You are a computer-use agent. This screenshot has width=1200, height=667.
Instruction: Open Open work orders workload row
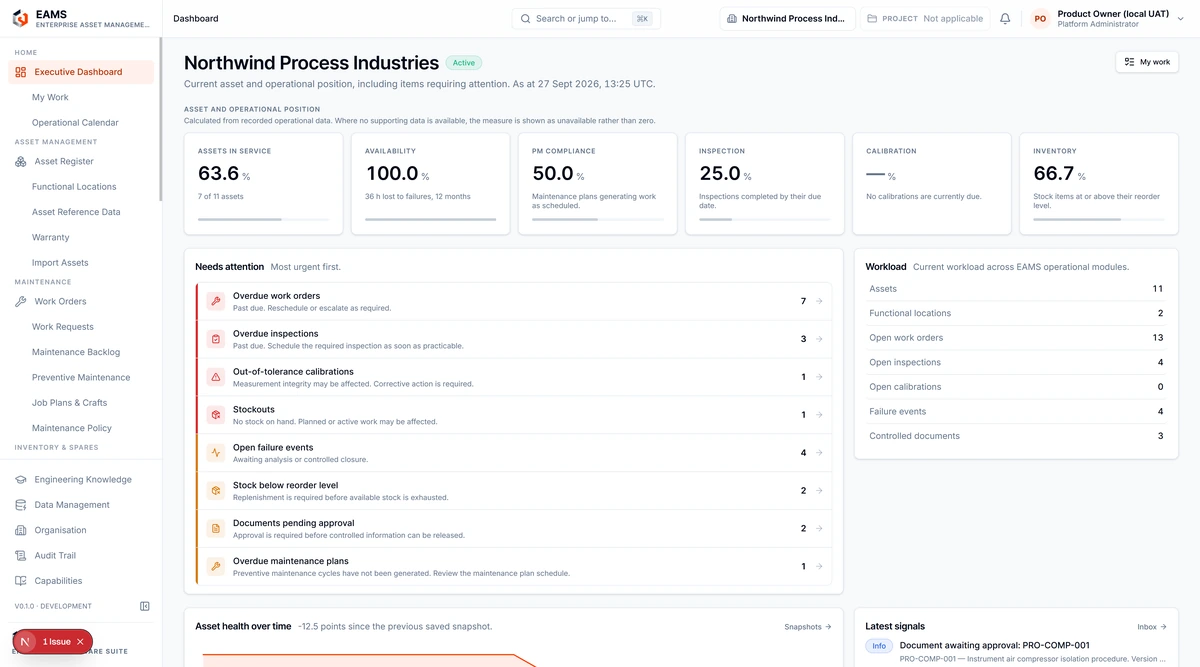[x=1016, y=338]
